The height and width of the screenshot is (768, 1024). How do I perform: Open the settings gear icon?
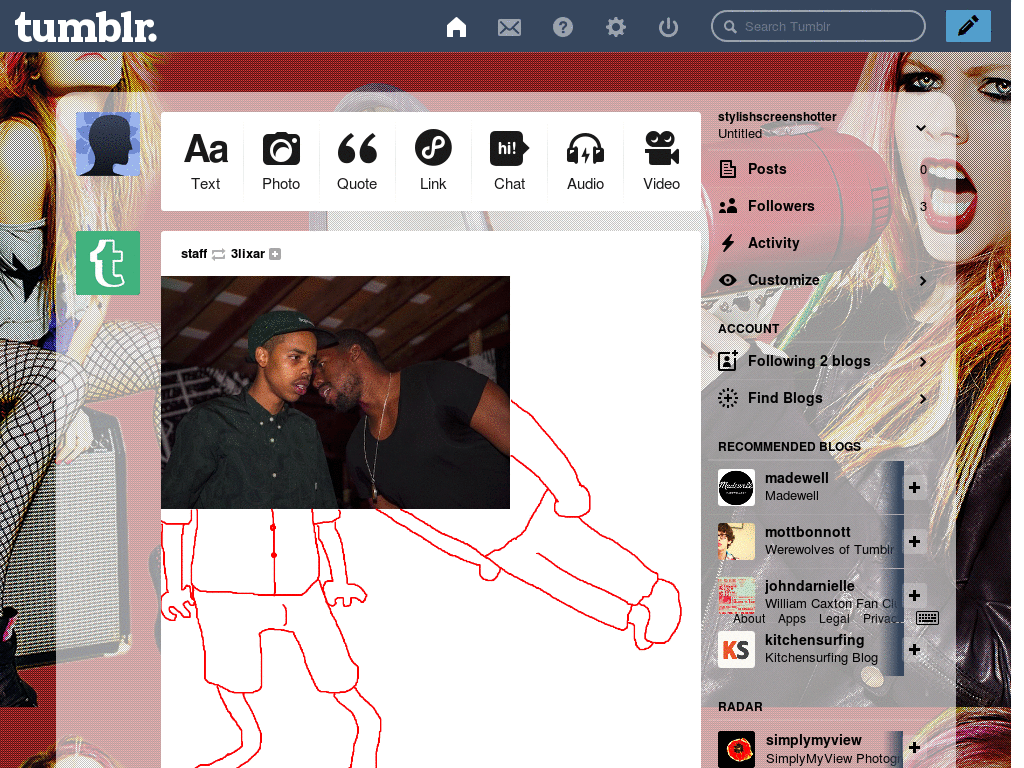pos(615,27)
